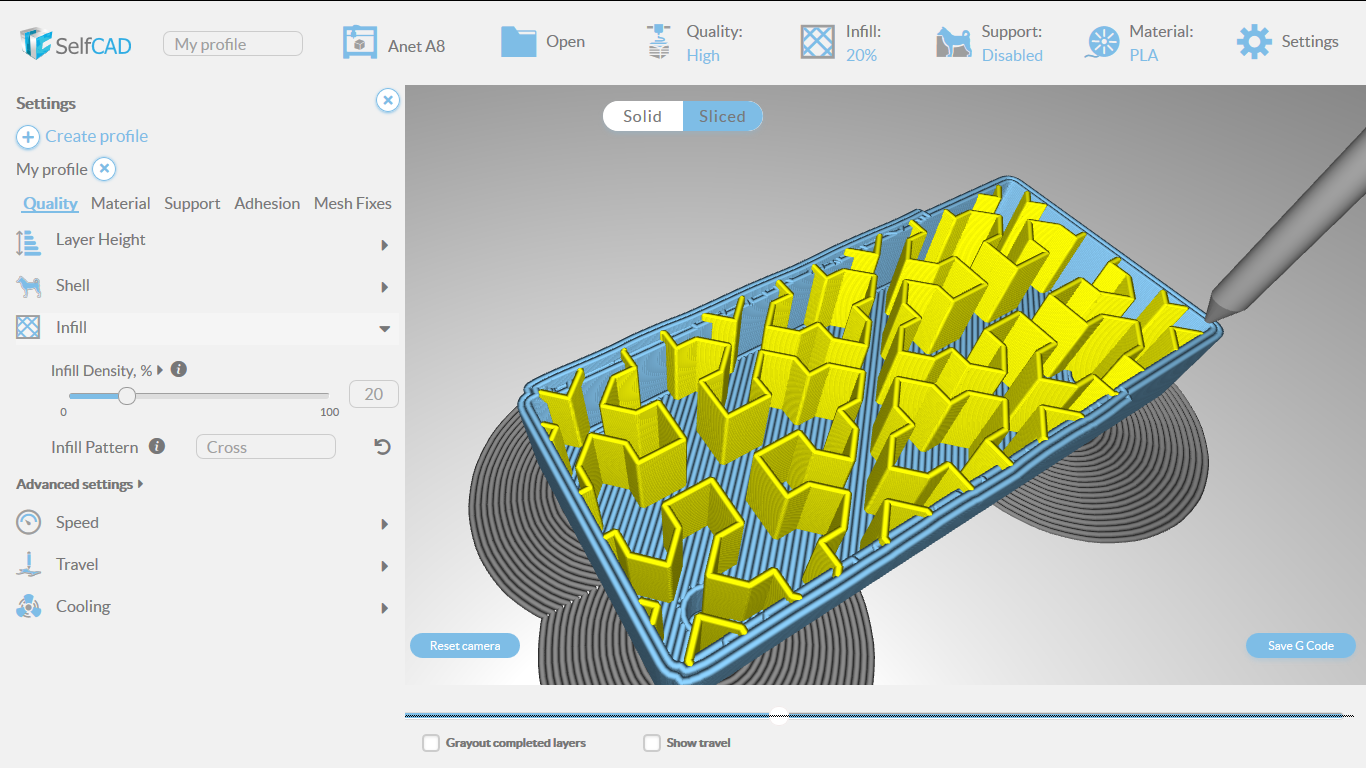
Task: Click the Layer Height label
Action: [101, 240]
